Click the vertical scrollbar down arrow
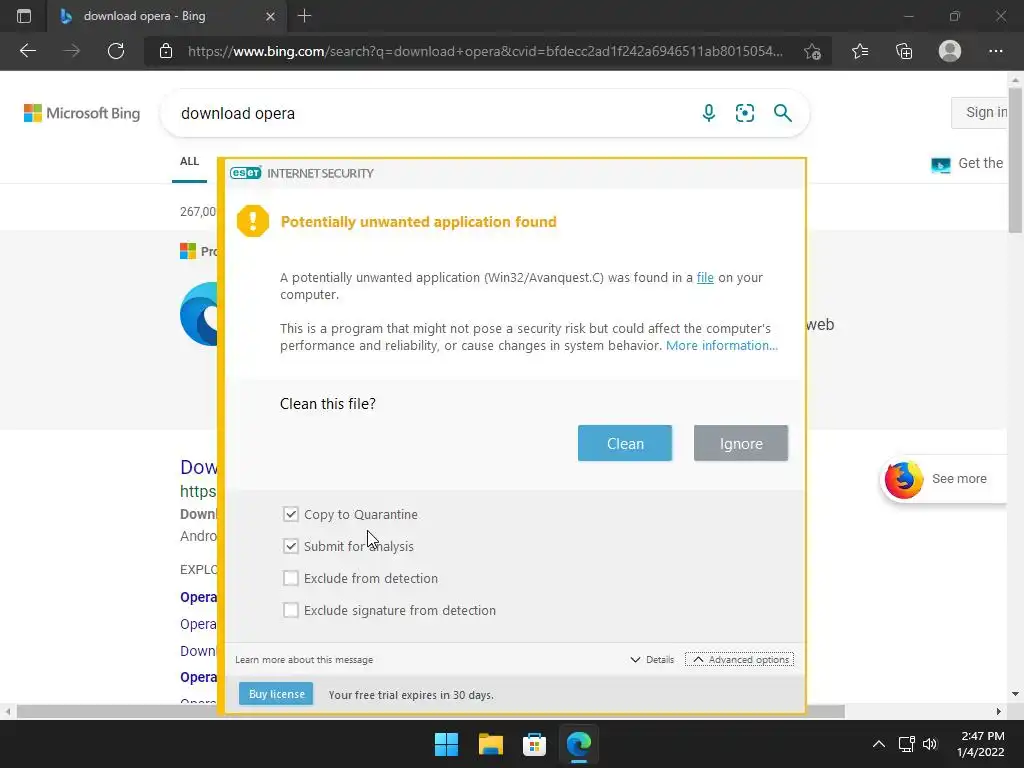The height and width of the screenshot is (768, 1024). coord(1015,694)
